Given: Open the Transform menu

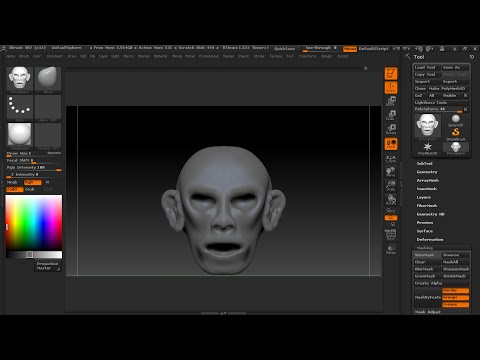Looking at the screenshot, I should (307, 56).
